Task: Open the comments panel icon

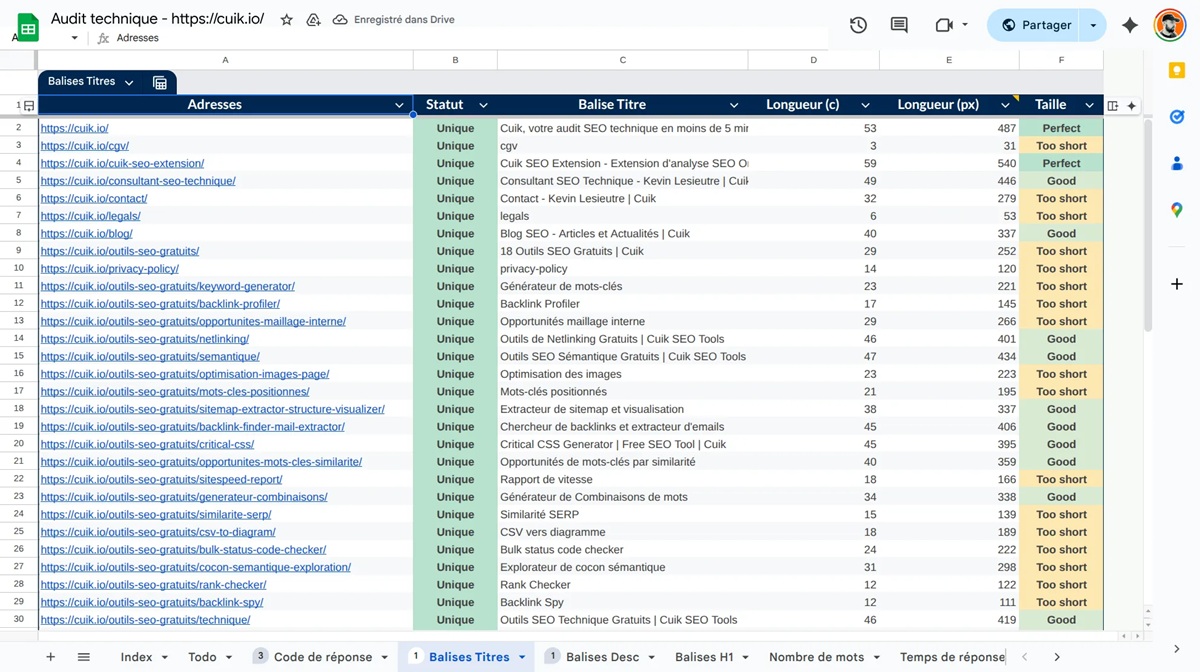Action: tap(899, 25)
